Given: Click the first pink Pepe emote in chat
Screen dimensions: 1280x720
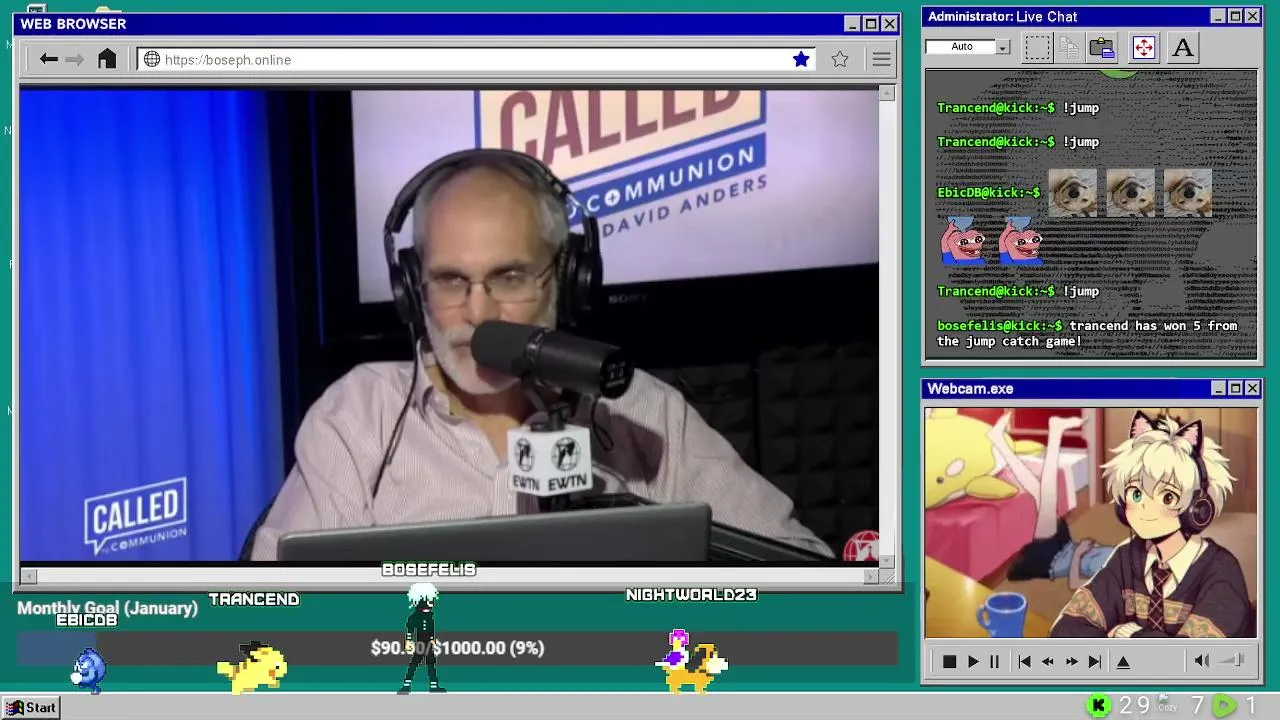Looking at the screenshot, I should pyautogui.click(x=965, y=241).
